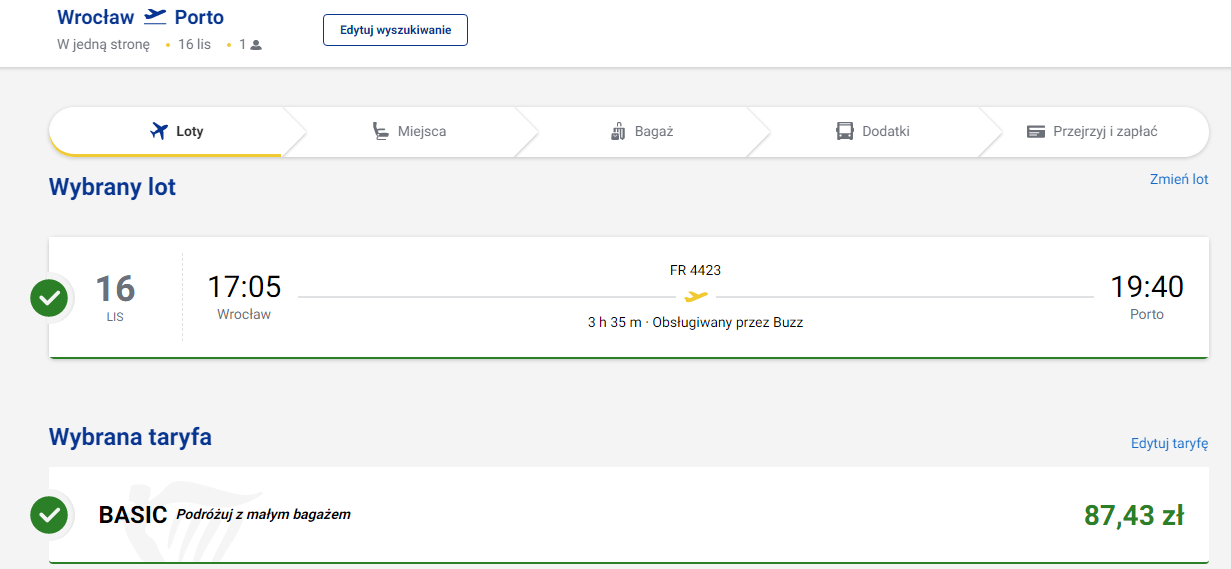
Task: Click the 87,43 zł fare price
Action: click(1134, 515)
